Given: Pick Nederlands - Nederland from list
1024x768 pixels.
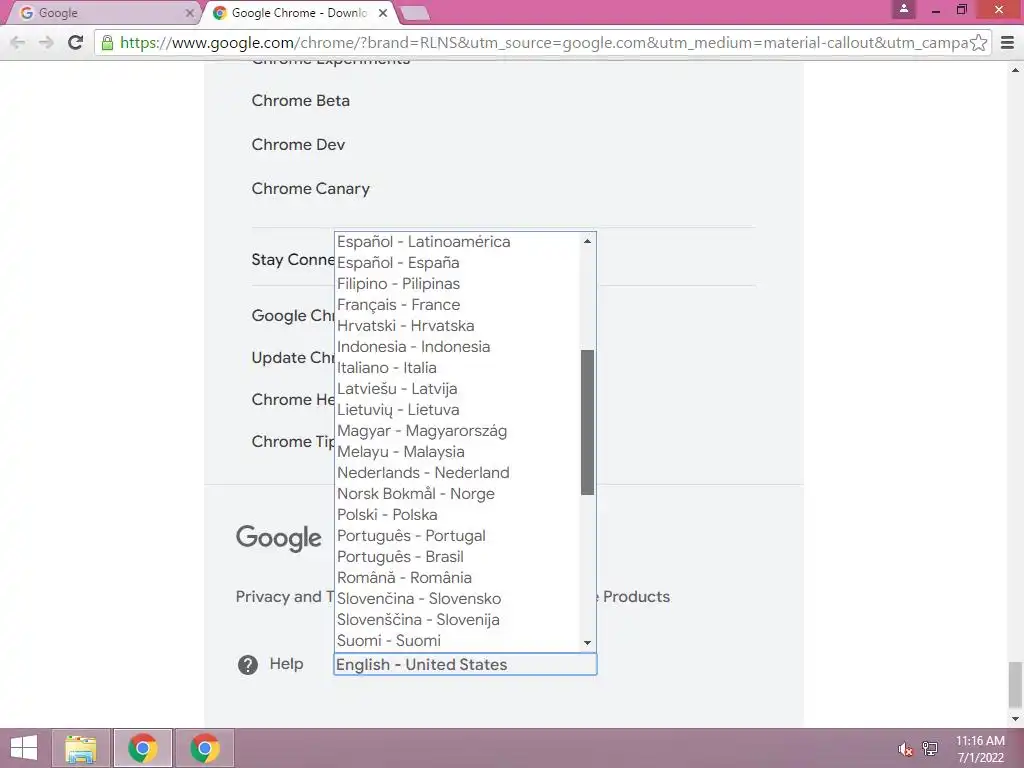Looking at the screenshot, I should (x=456, y=472).
